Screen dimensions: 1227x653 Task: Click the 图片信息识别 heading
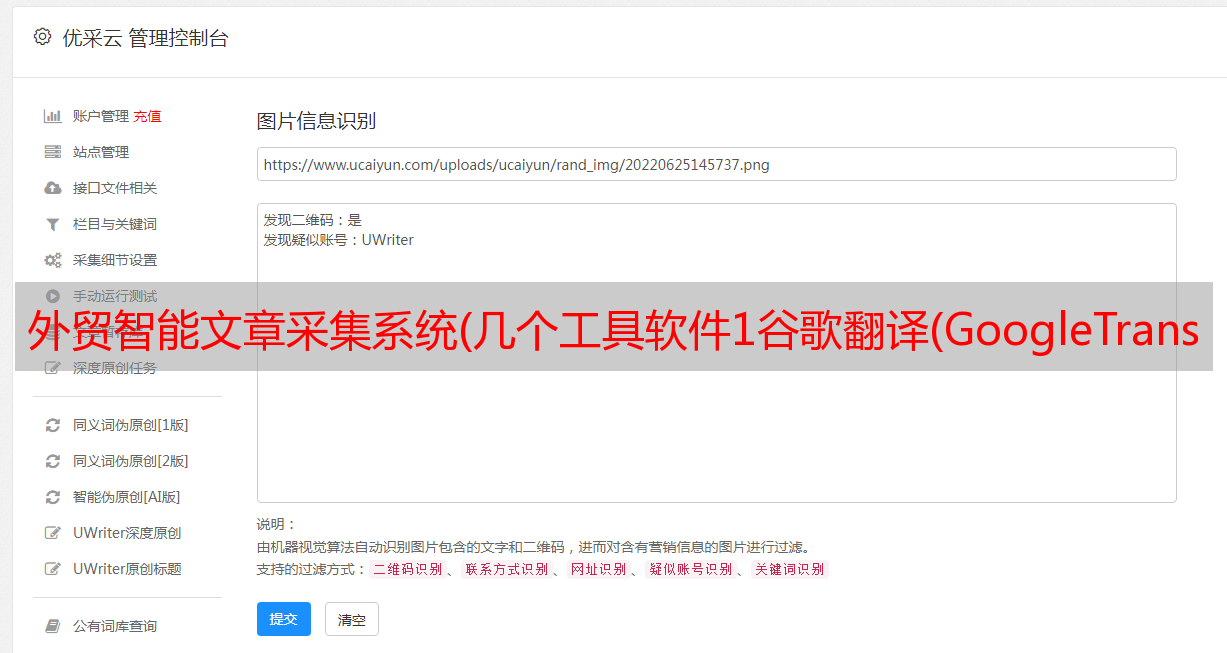[x=316, y=121]
